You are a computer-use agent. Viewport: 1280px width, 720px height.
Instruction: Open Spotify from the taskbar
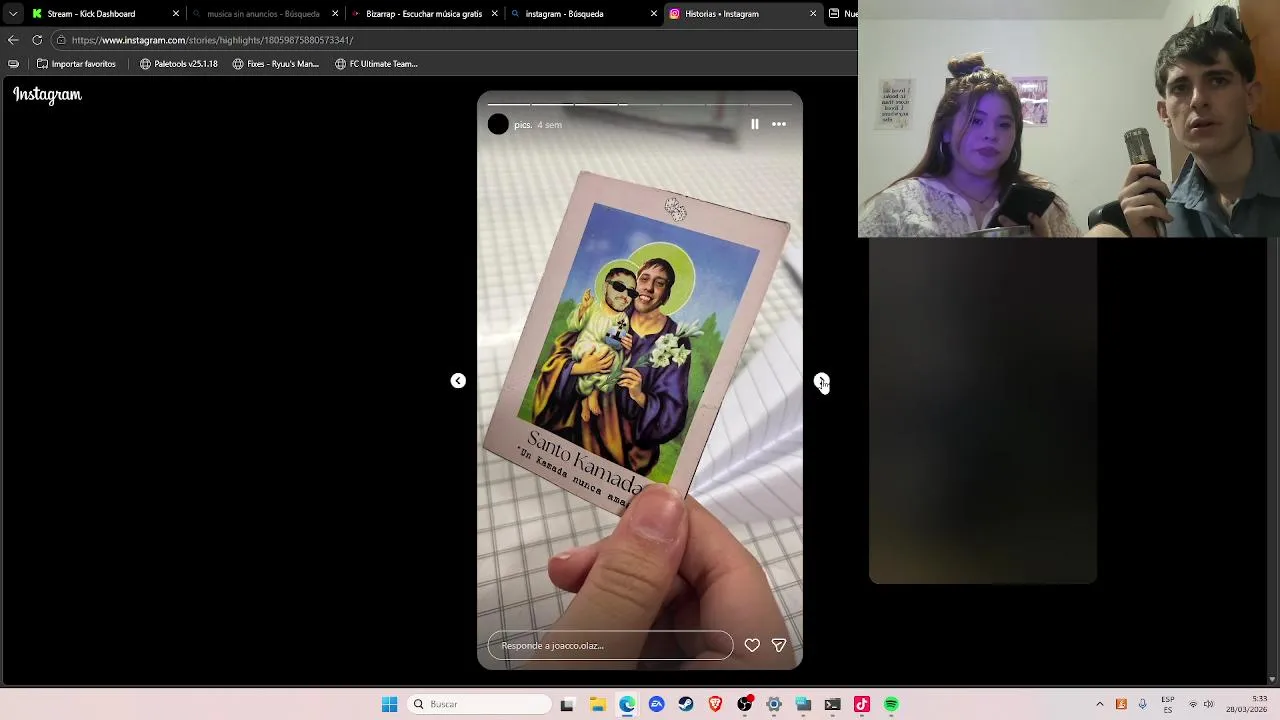[891, 704]
